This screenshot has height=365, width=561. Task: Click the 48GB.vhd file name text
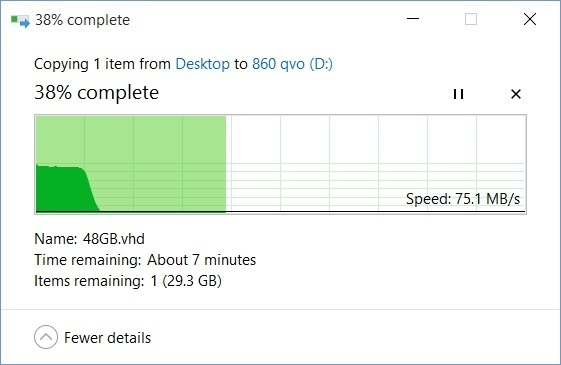(x=114, y=239)
